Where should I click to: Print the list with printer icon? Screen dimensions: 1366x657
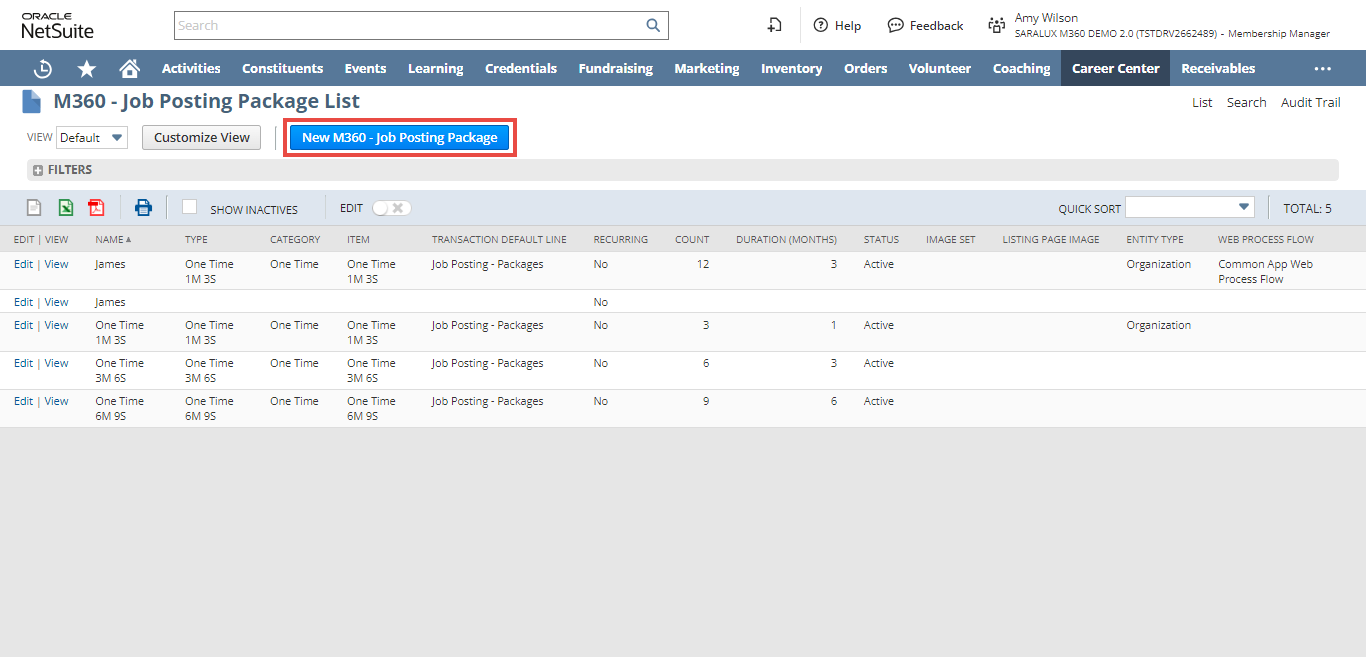tap(143, 208)
